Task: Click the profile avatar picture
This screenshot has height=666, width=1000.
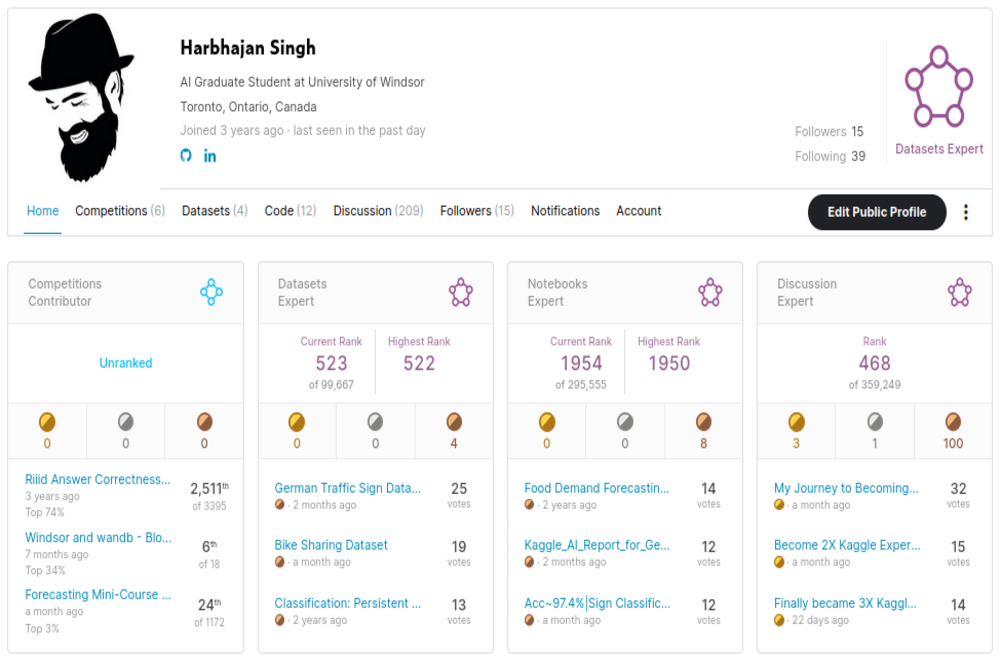Action: tap(82, 97)
